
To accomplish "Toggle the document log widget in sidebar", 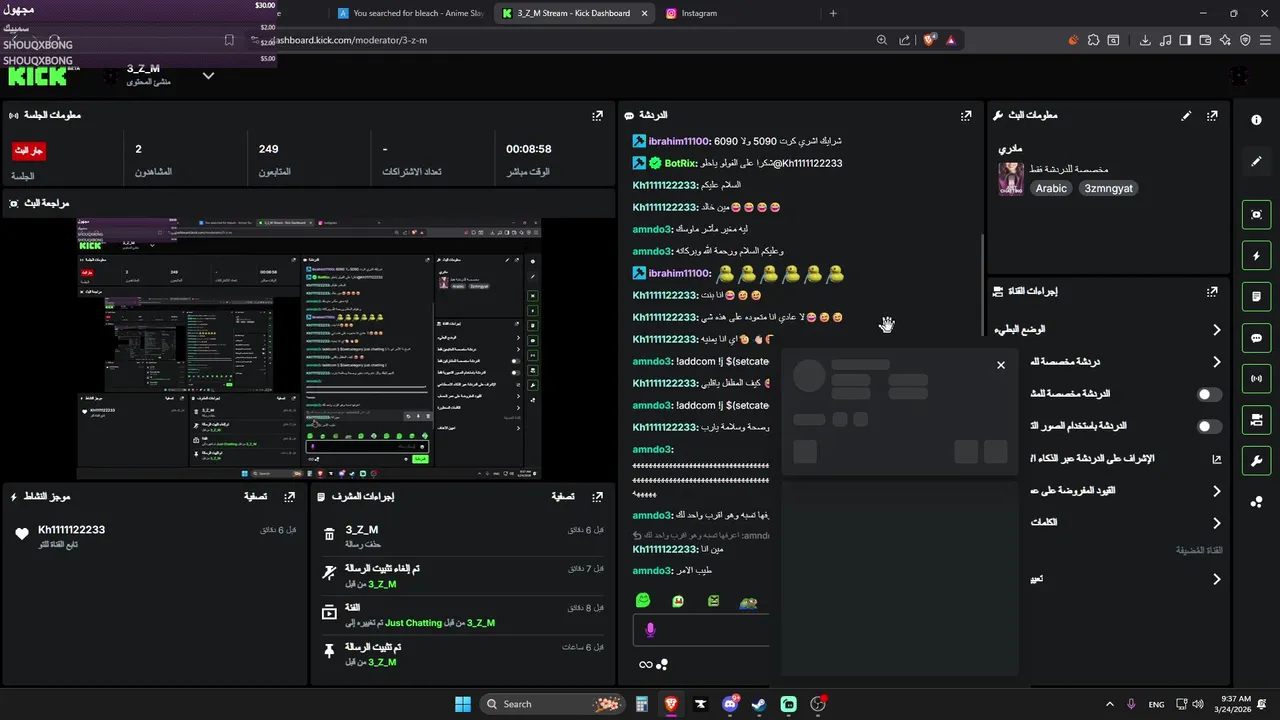I will click(1256, 297).
